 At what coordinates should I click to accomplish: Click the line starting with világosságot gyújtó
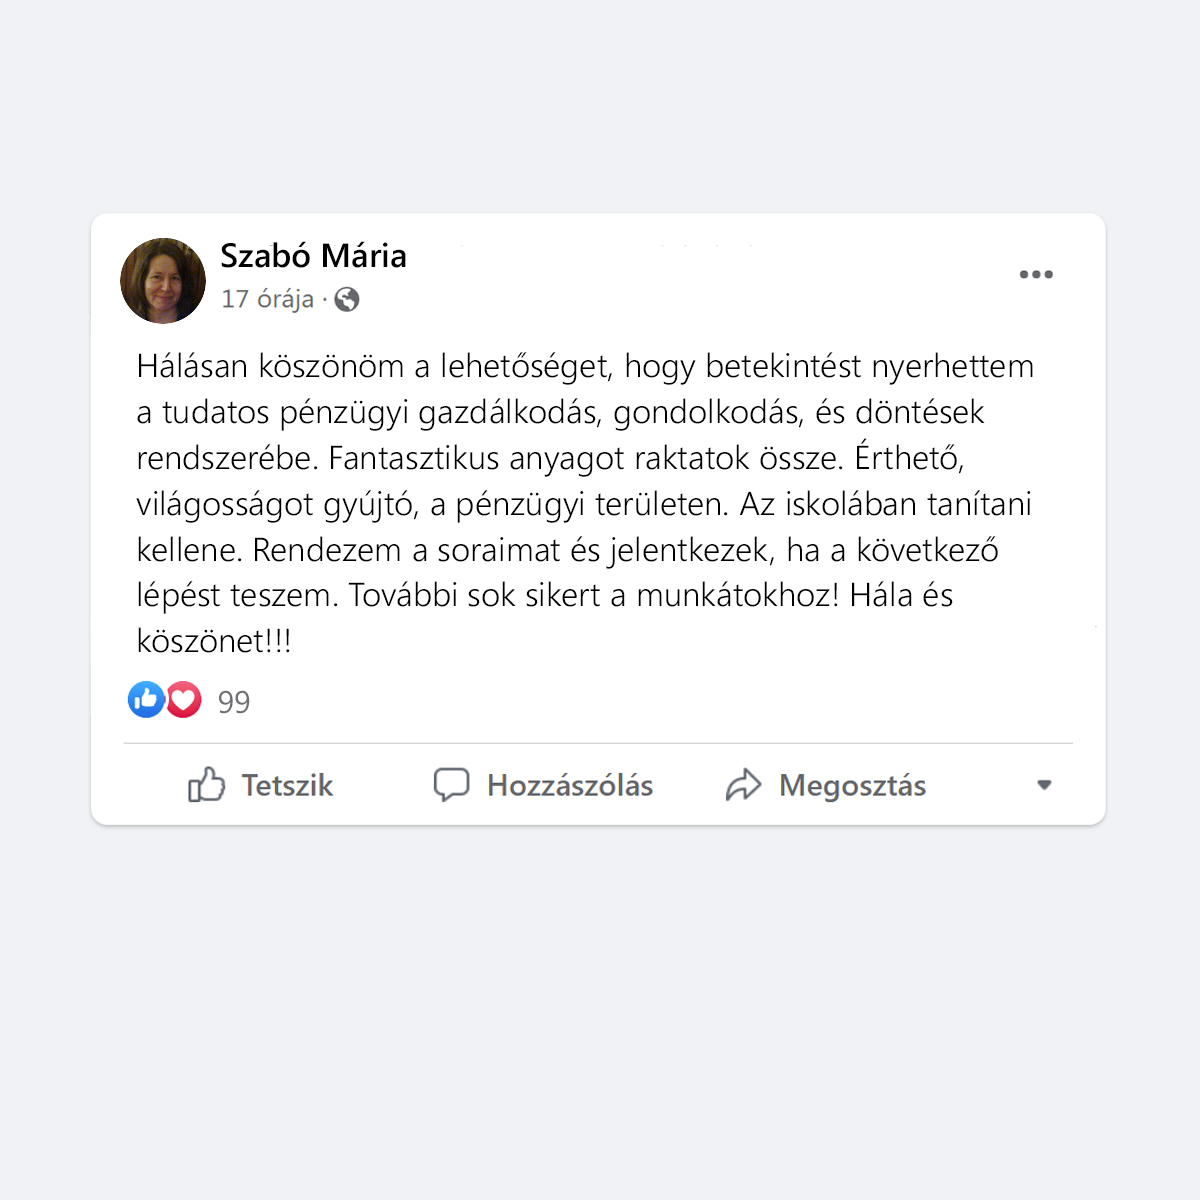coord(584,504)
